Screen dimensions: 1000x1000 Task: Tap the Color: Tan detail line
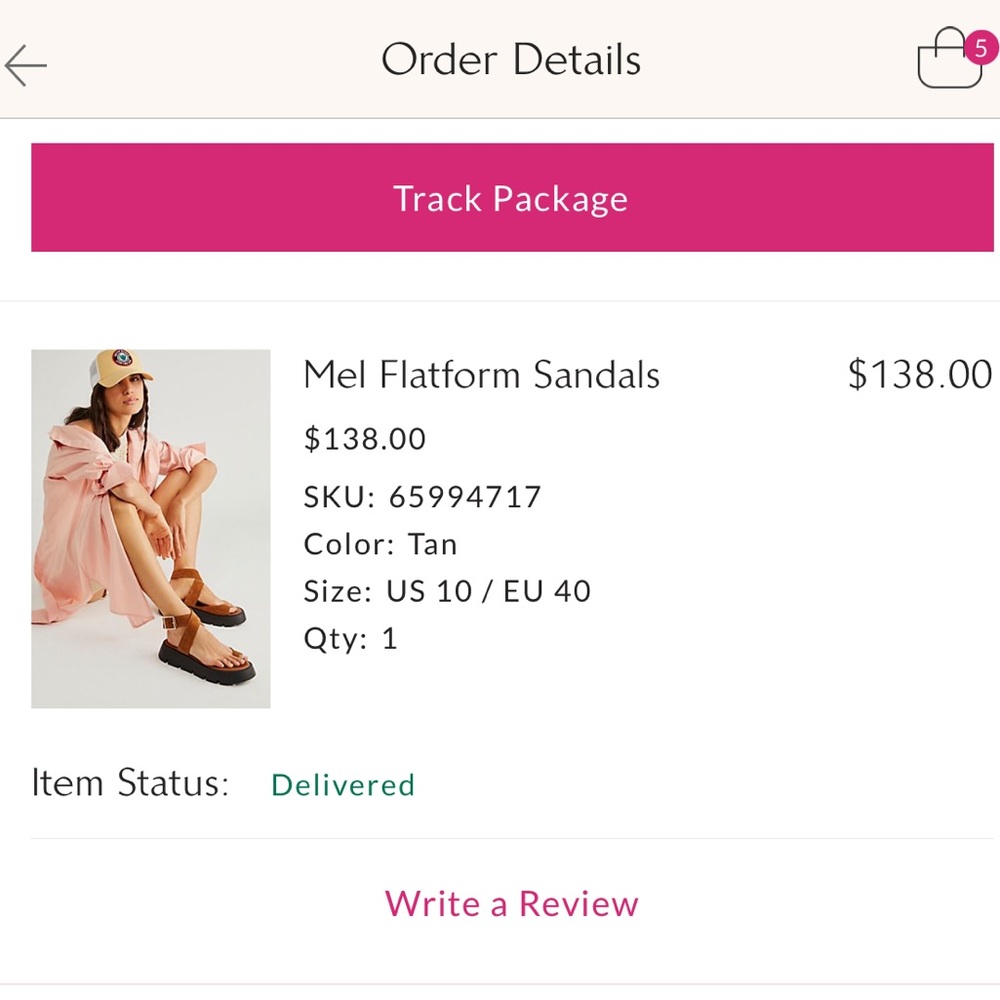[380, 543]
